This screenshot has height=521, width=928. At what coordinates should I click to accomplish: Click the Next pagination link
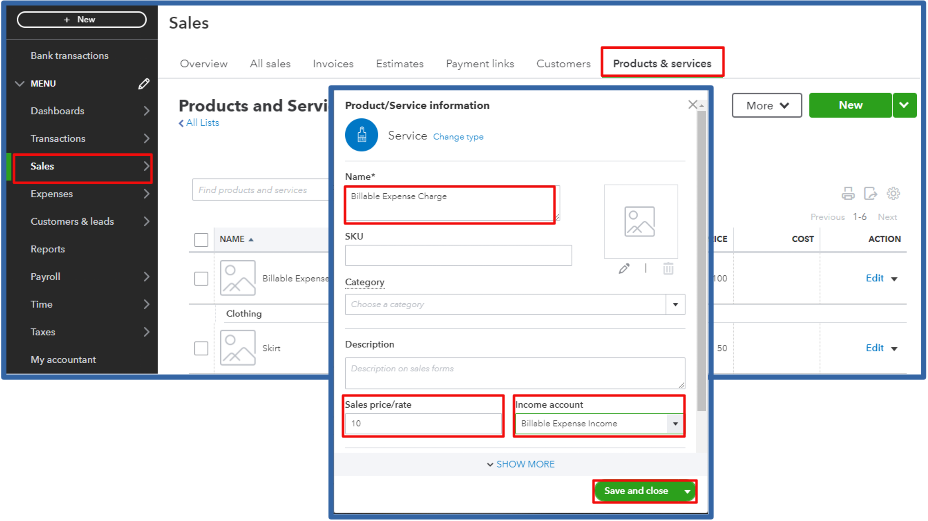click(887, 217)
